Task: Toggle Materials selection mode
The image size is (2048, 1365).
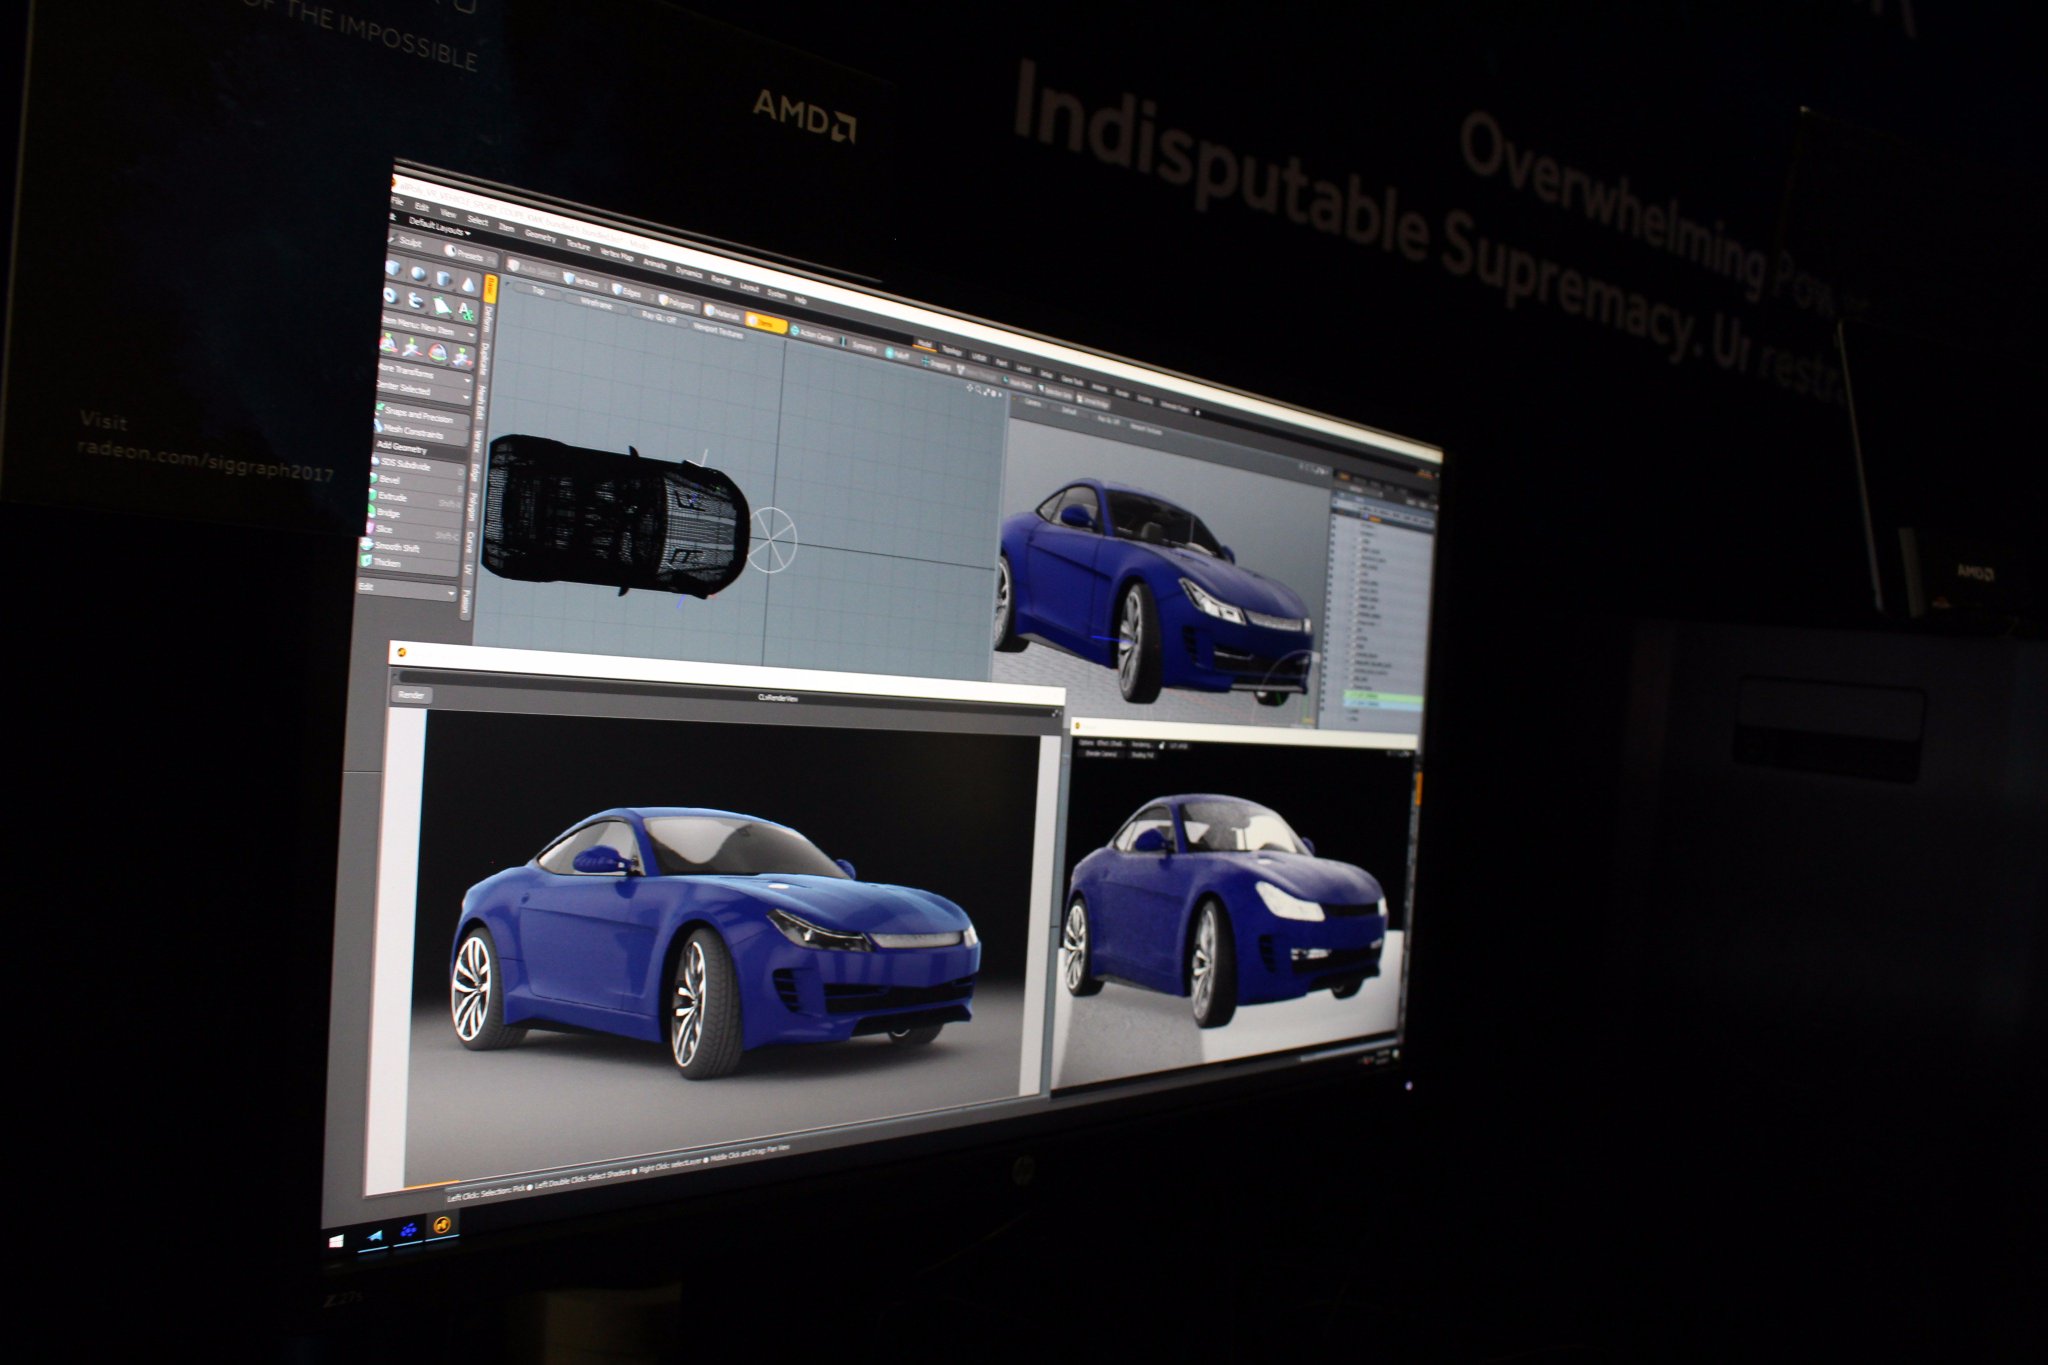Action: pos(722,313)
